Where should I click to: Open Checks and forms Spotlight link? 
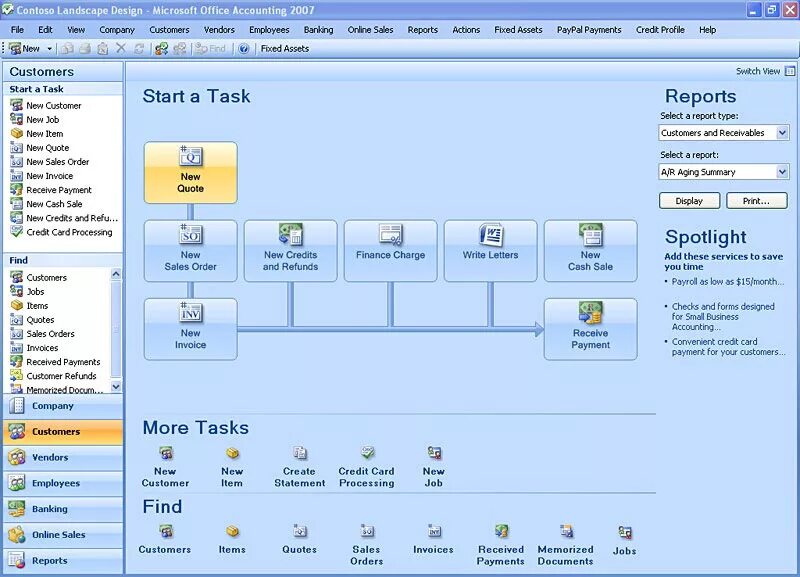pos(723,316)
